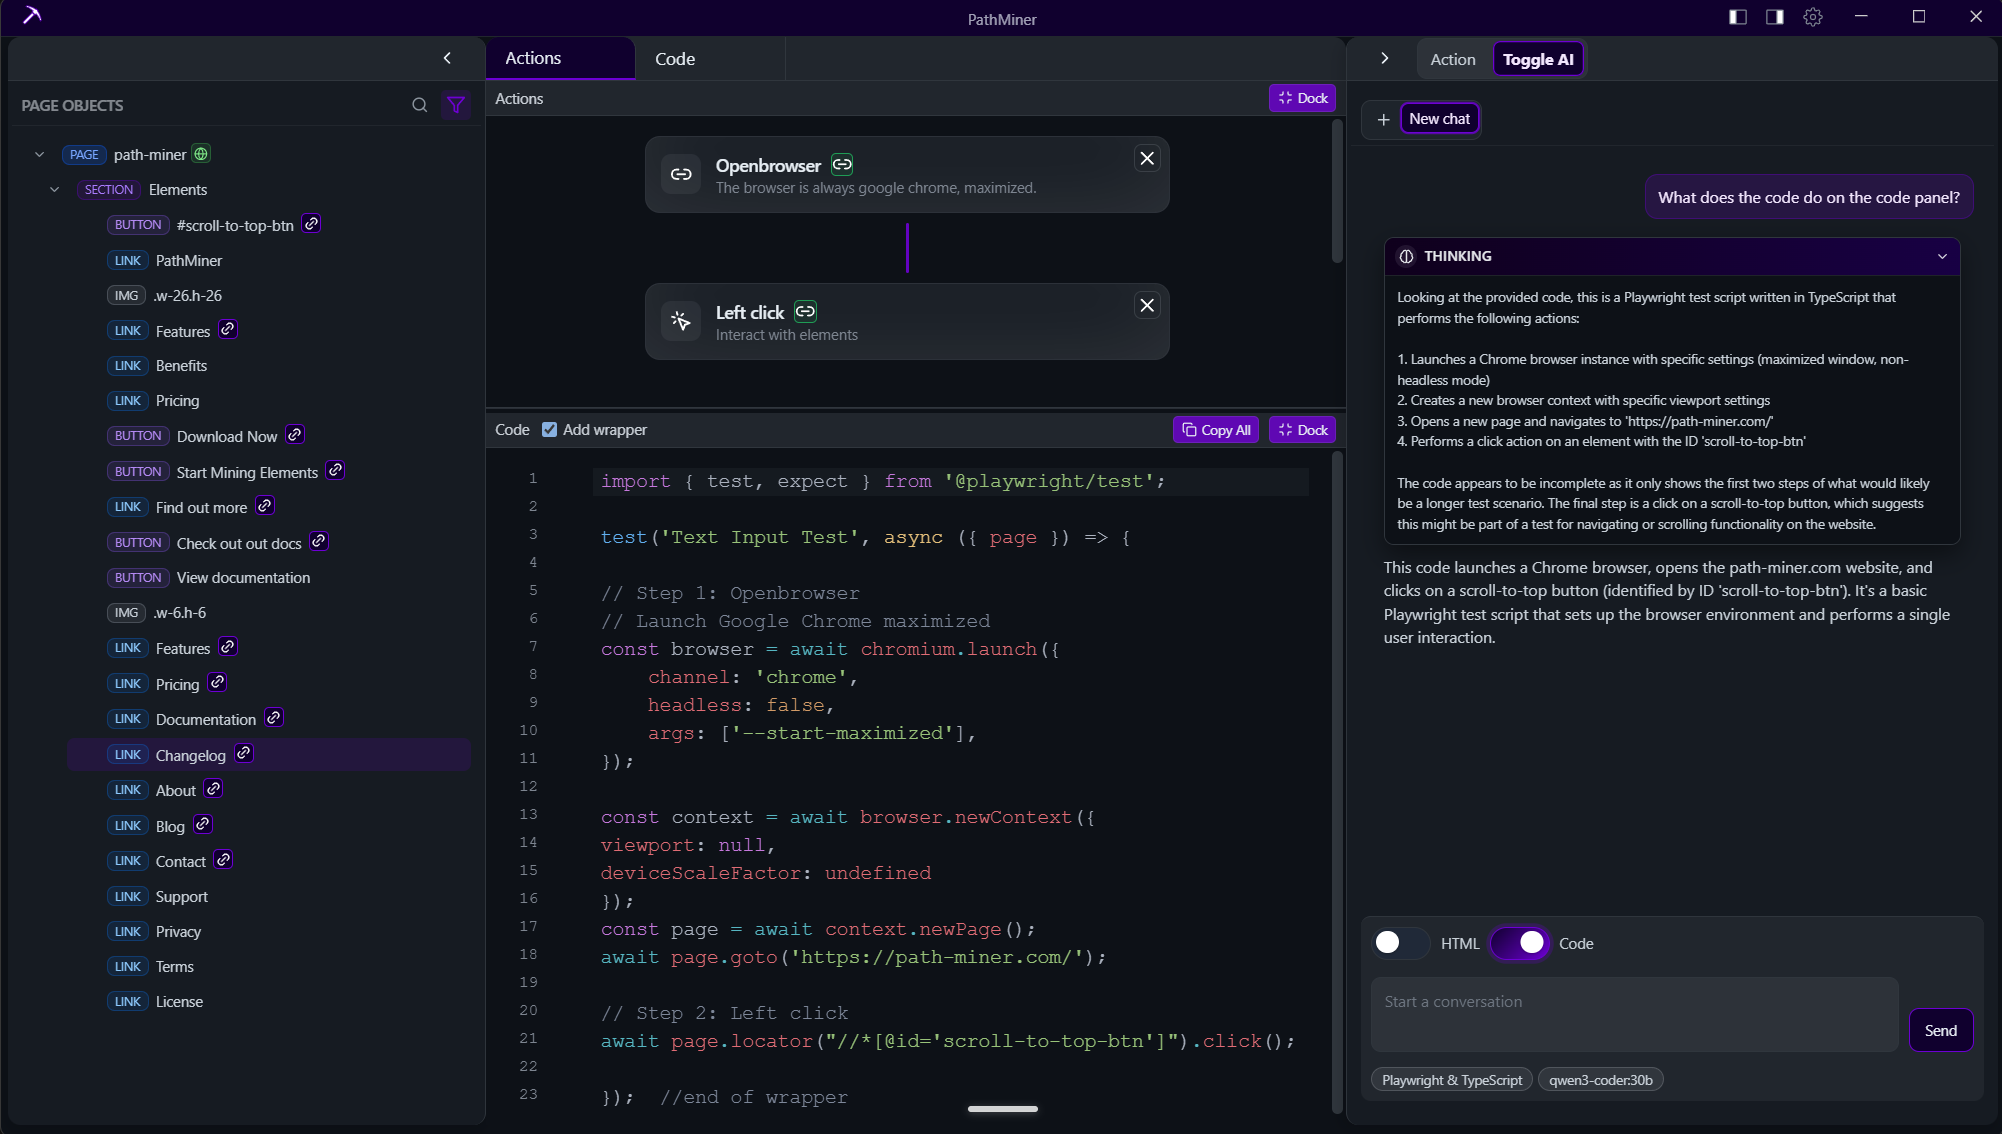Click the chain icon on the Left click action

click(805, 311)
